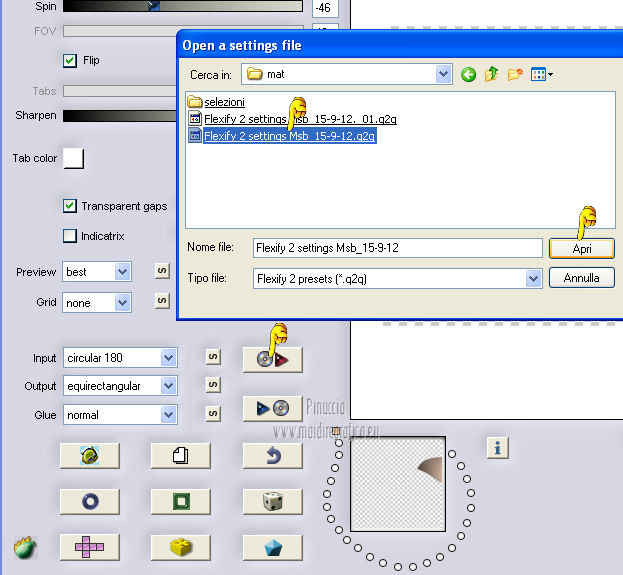Expand the Tipo file type dropdown
The width and height of the screenshot is (623, 575).
pyautogui.click(x=533, y=279)
